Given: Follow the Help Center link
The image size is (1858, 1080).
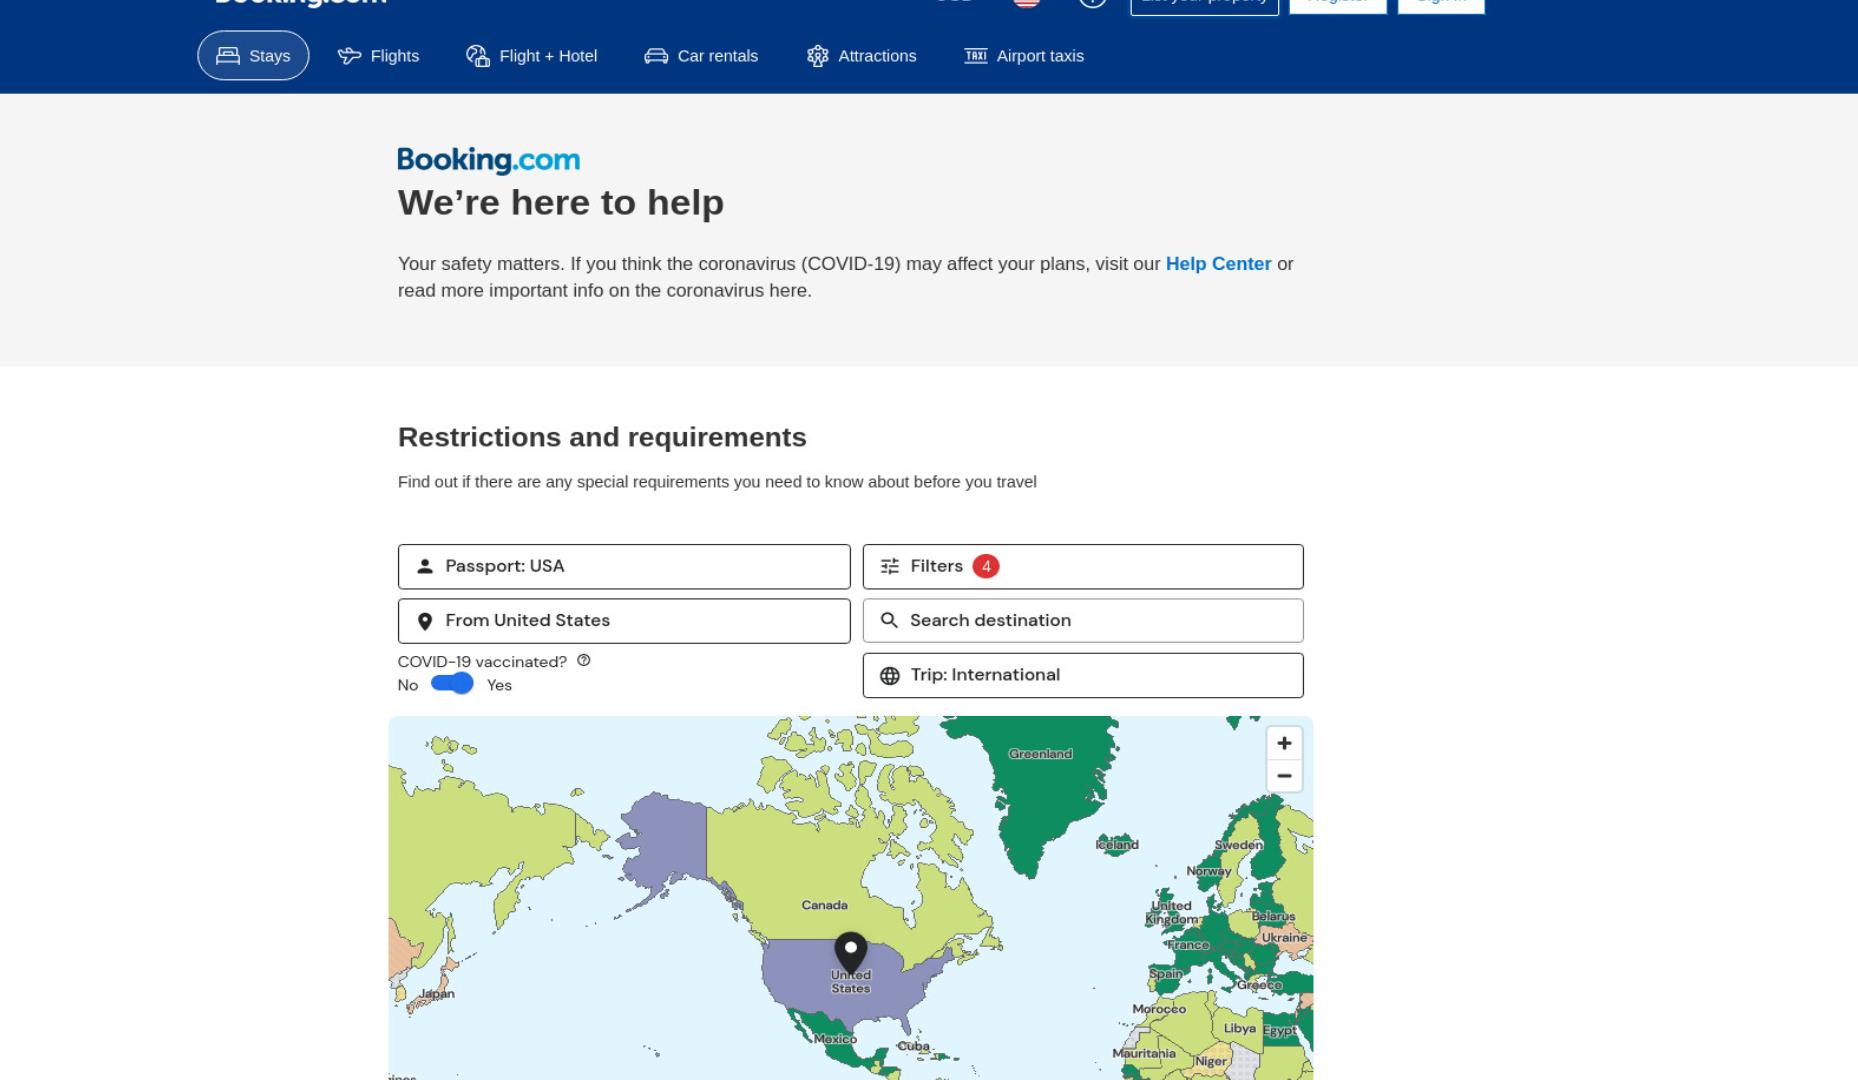Looking at the screenshot, I should point(1218,264).
